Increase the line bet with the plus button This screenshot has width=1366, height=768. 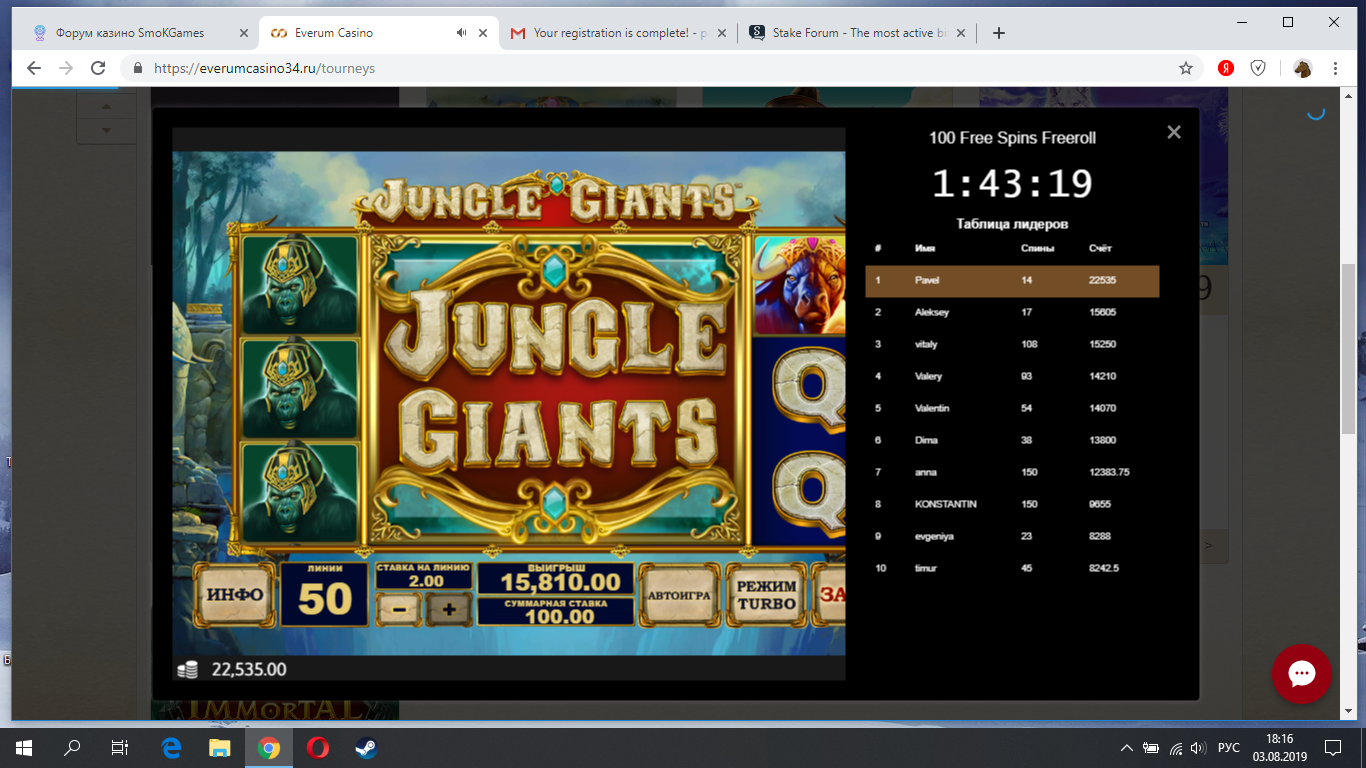449,608
